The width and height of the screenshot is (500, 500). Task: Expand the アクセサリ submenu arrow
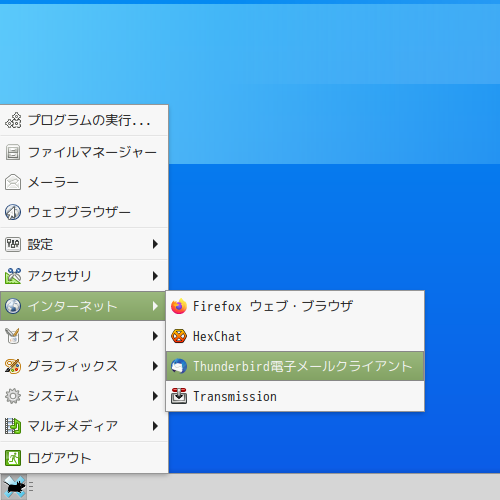[155, 276]
